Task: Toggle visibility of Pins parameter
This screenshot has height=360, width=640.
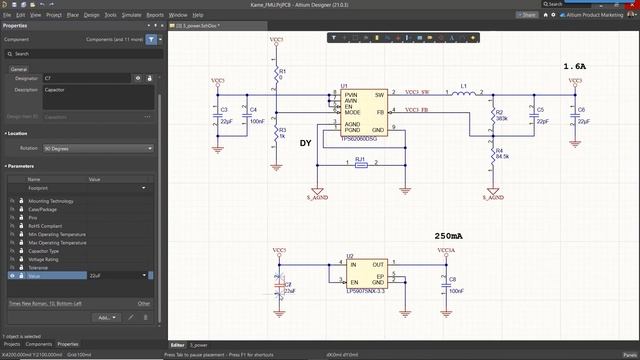Action: 12,218
